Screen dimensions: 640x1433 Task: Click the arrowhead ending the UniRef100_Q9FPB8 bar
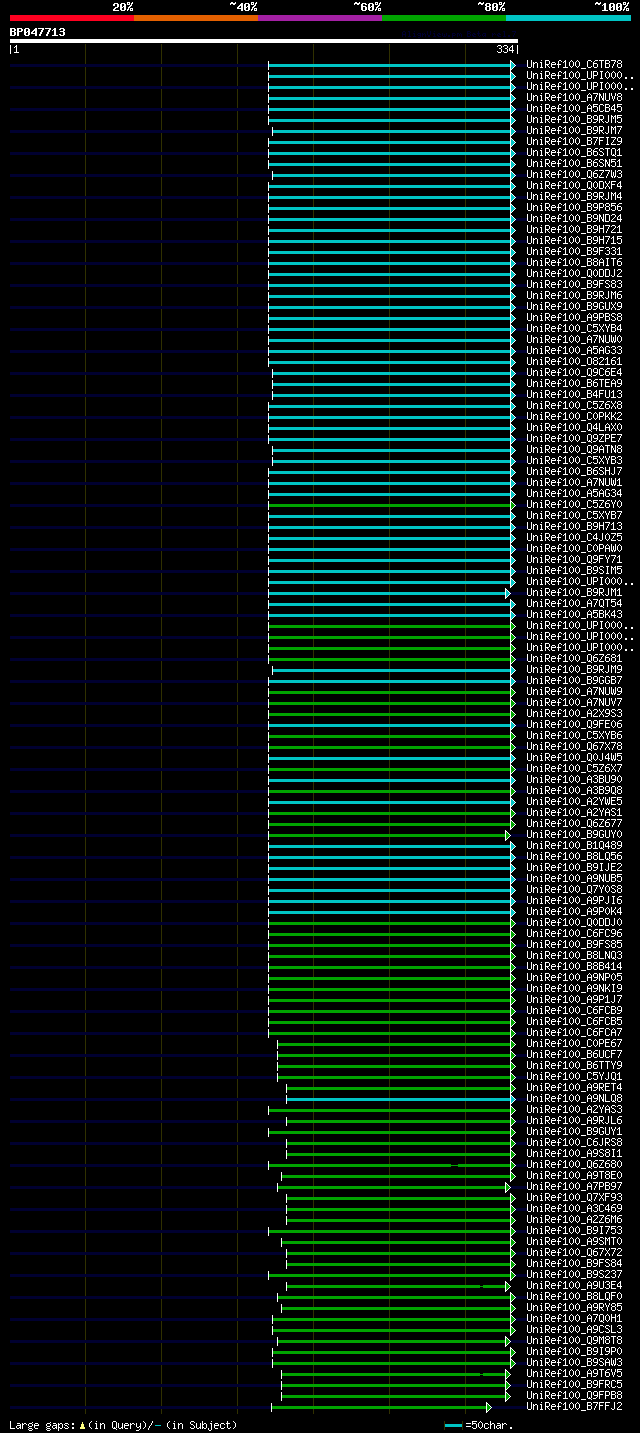pos(508,1396)
